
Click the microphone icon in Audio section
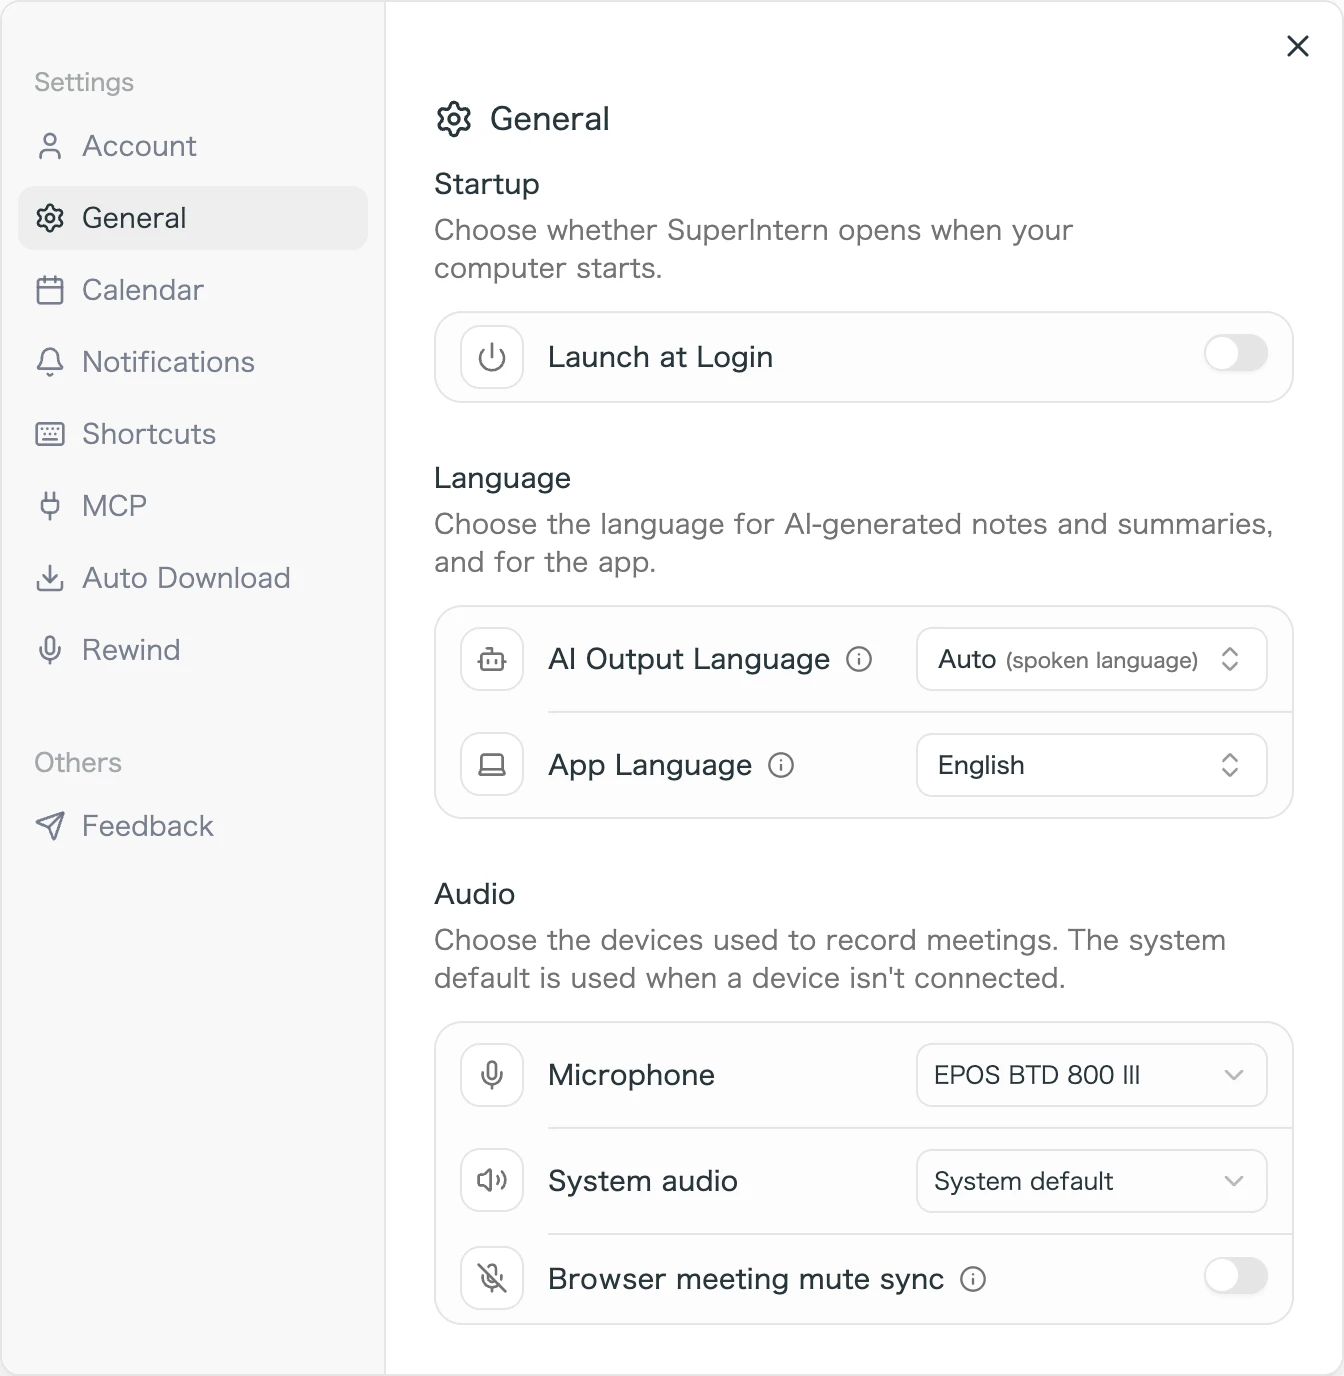coord(492,1075)
